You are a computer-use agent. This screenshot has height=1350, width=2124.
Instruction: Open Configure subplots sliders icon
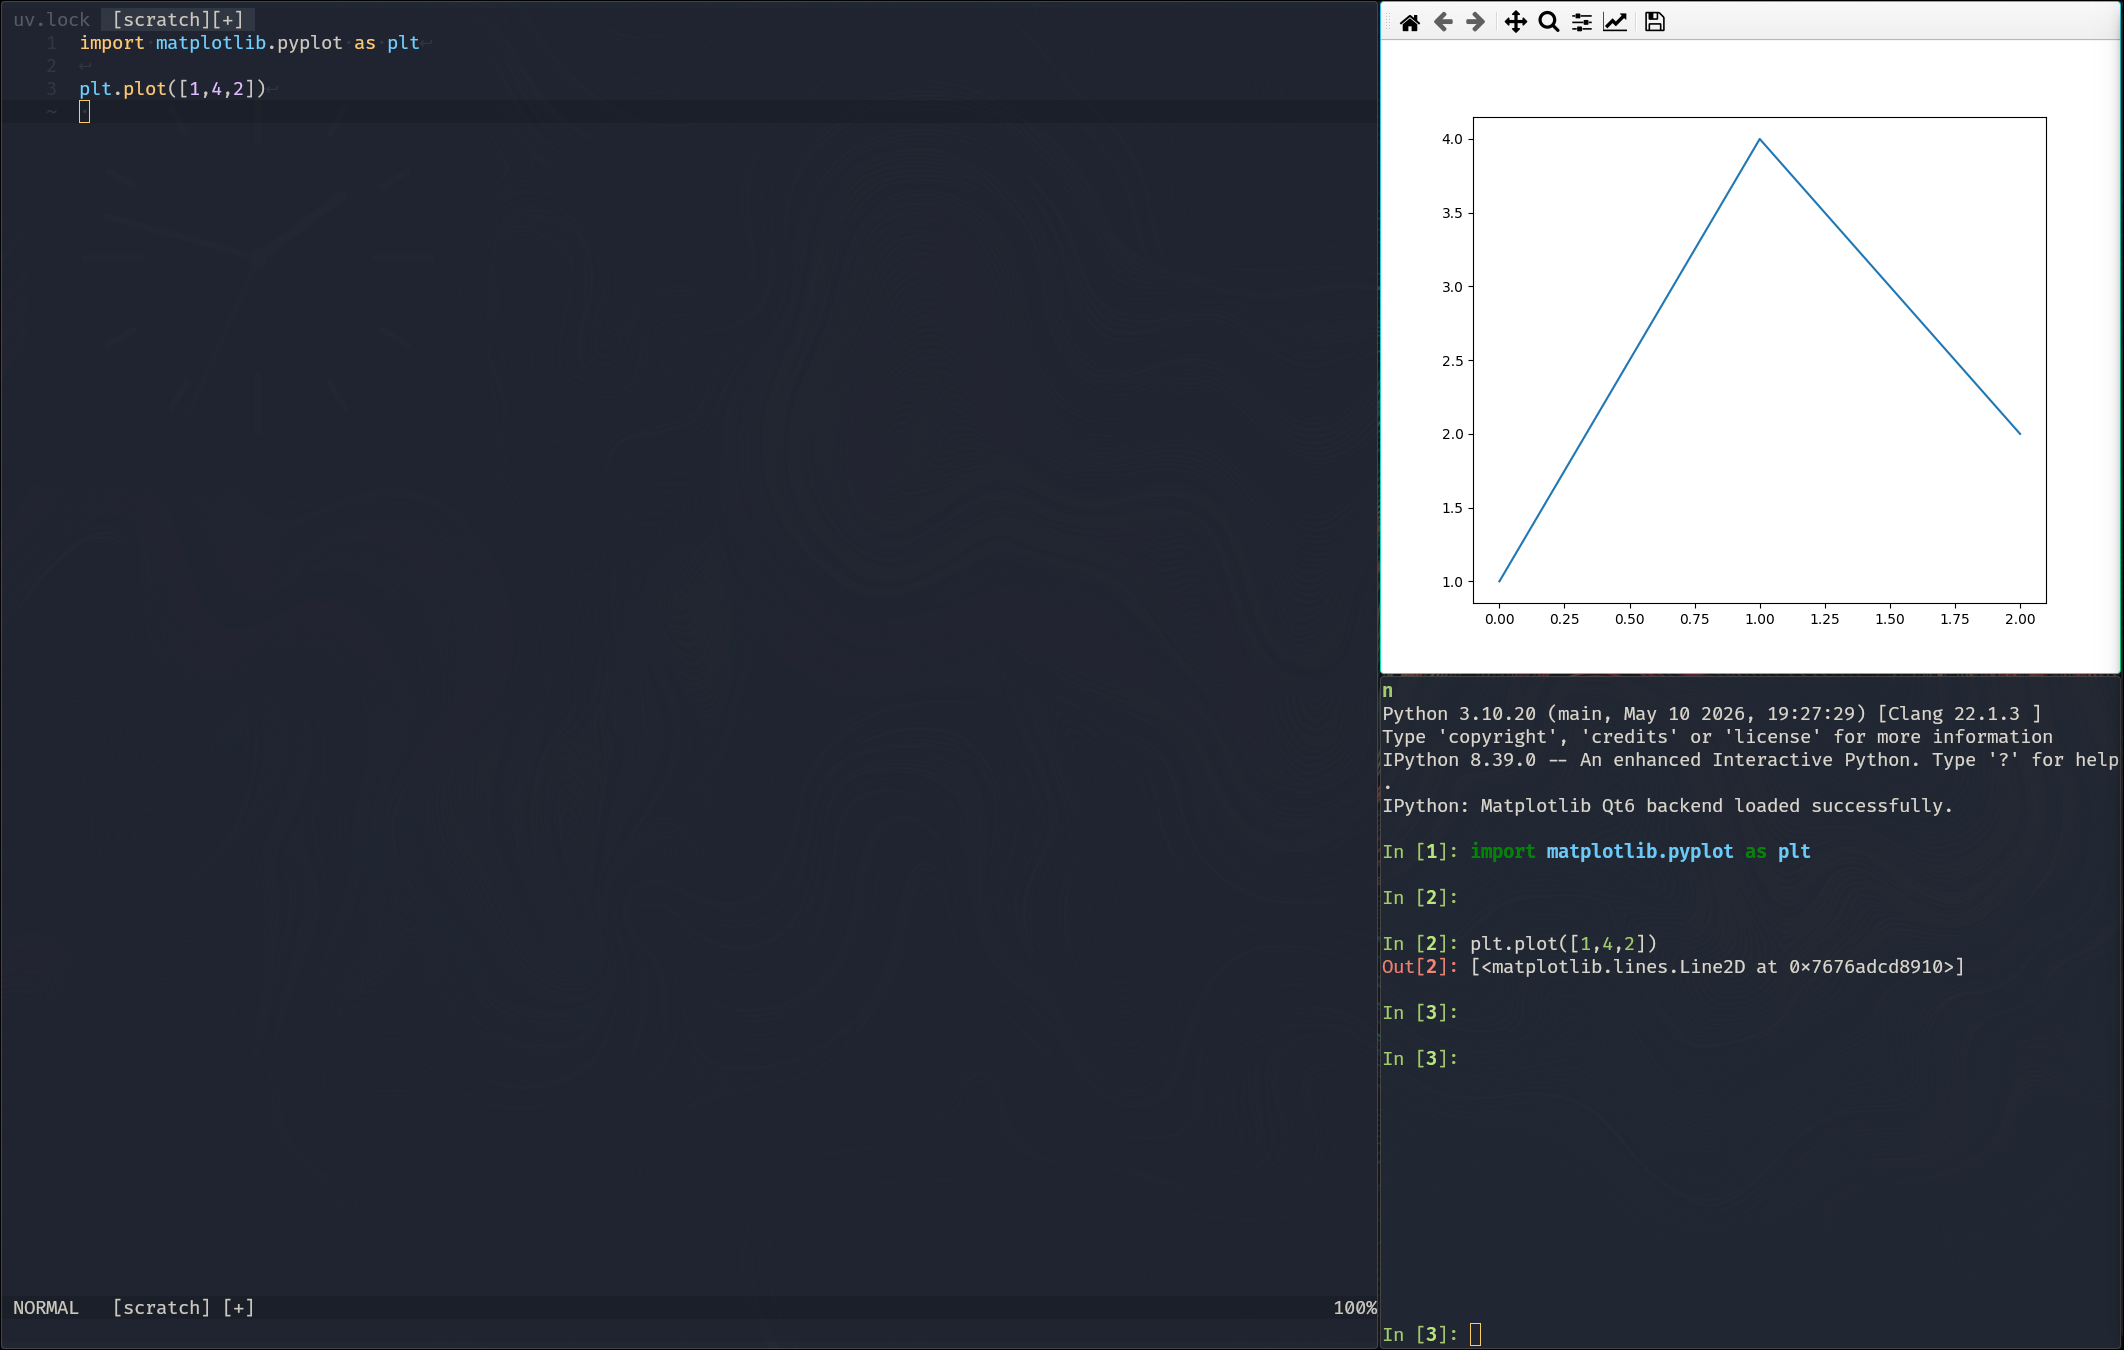(x=1582, y=22)
